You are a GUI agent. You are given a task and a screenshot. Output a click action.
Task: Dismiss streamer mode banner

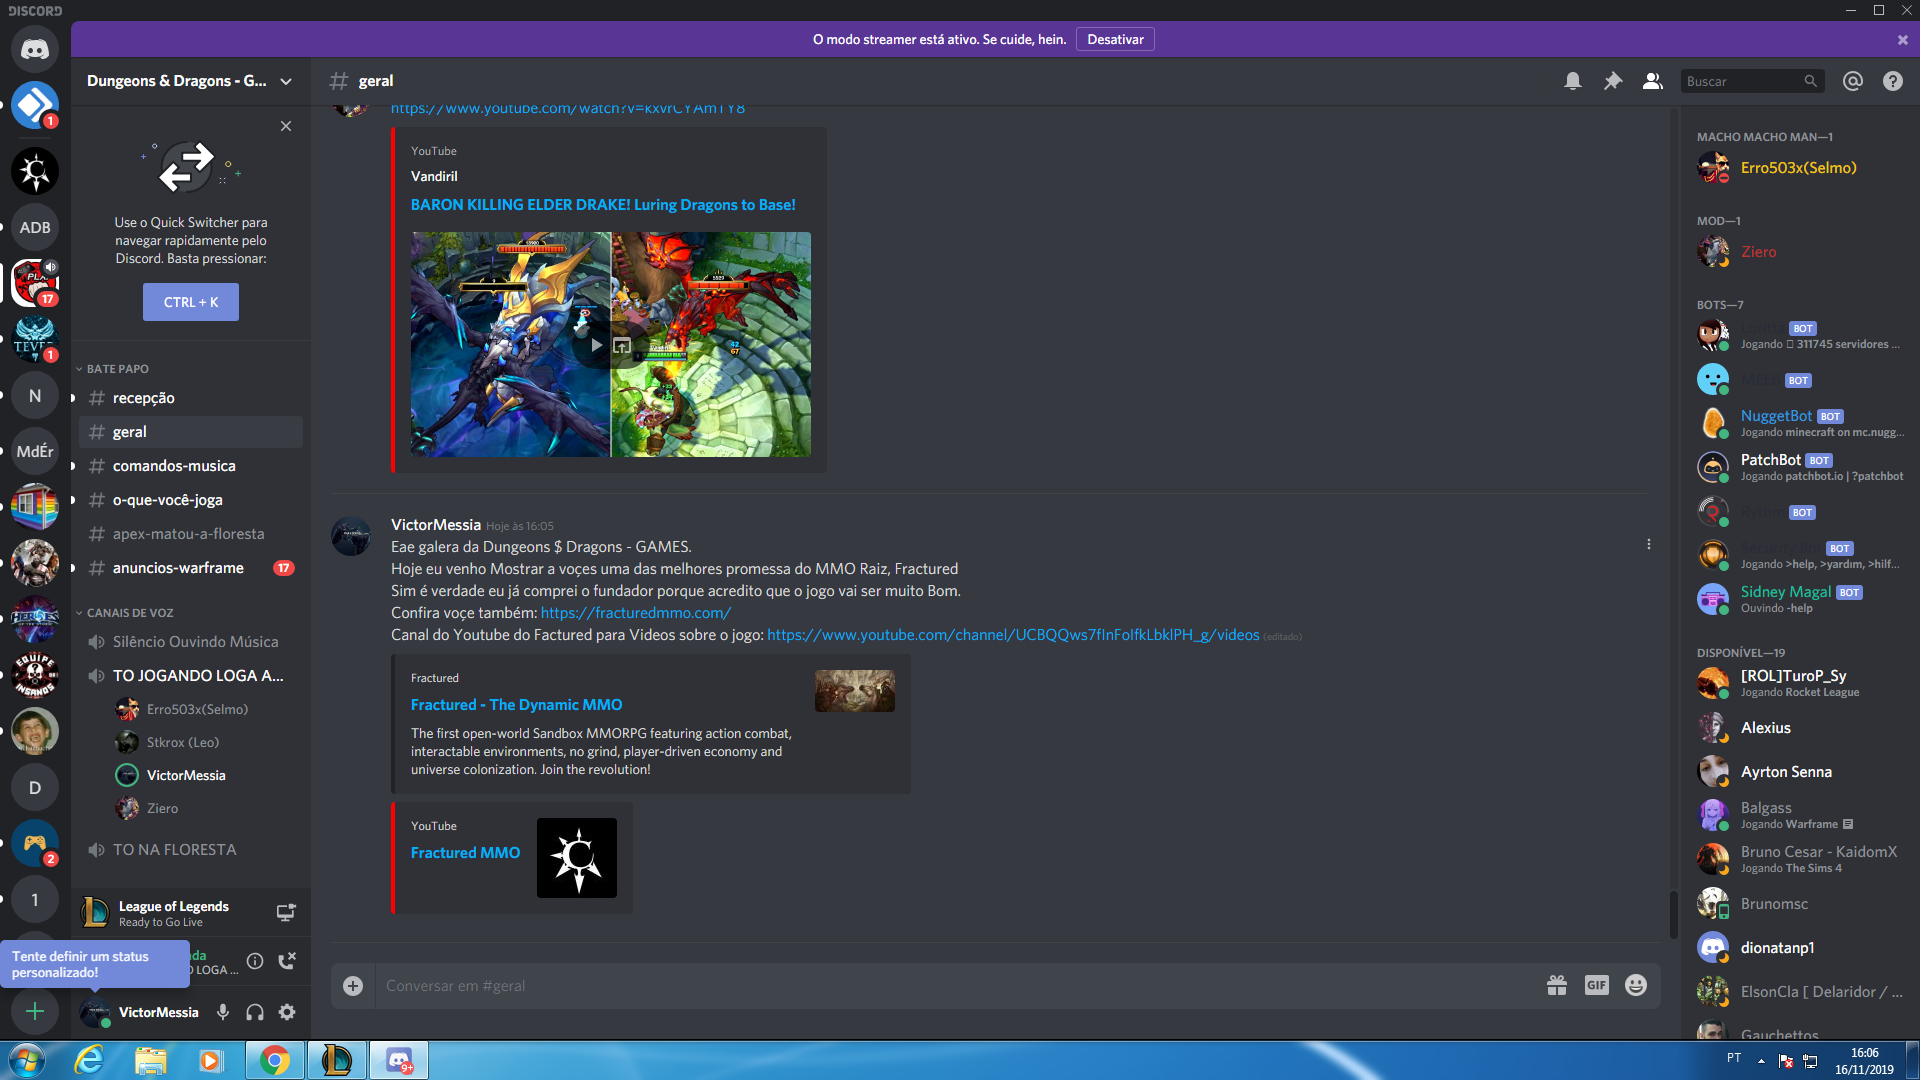coord(1903,40)
